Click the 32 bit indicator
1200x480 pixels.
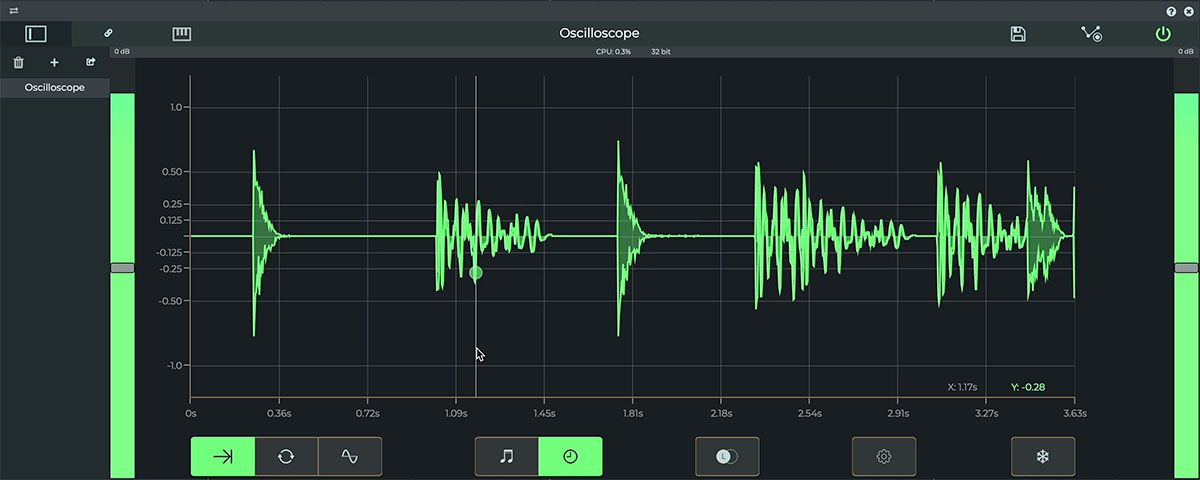pyautogui.click(x=661, y=51)
